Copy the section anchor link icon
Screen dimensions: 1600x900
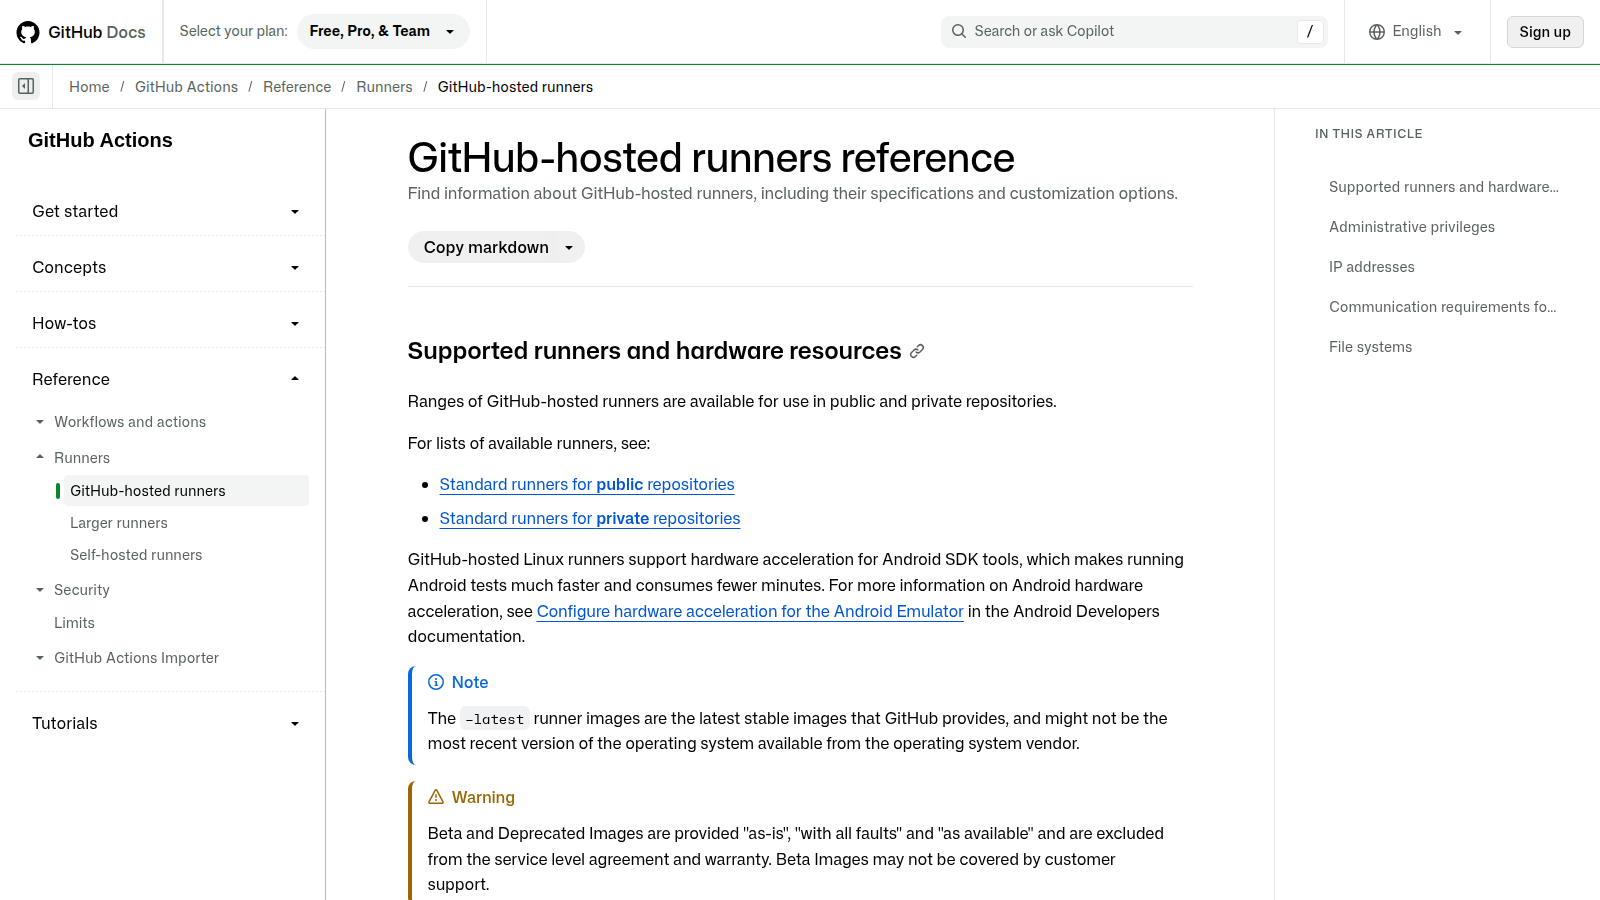(x=917, y=351)
